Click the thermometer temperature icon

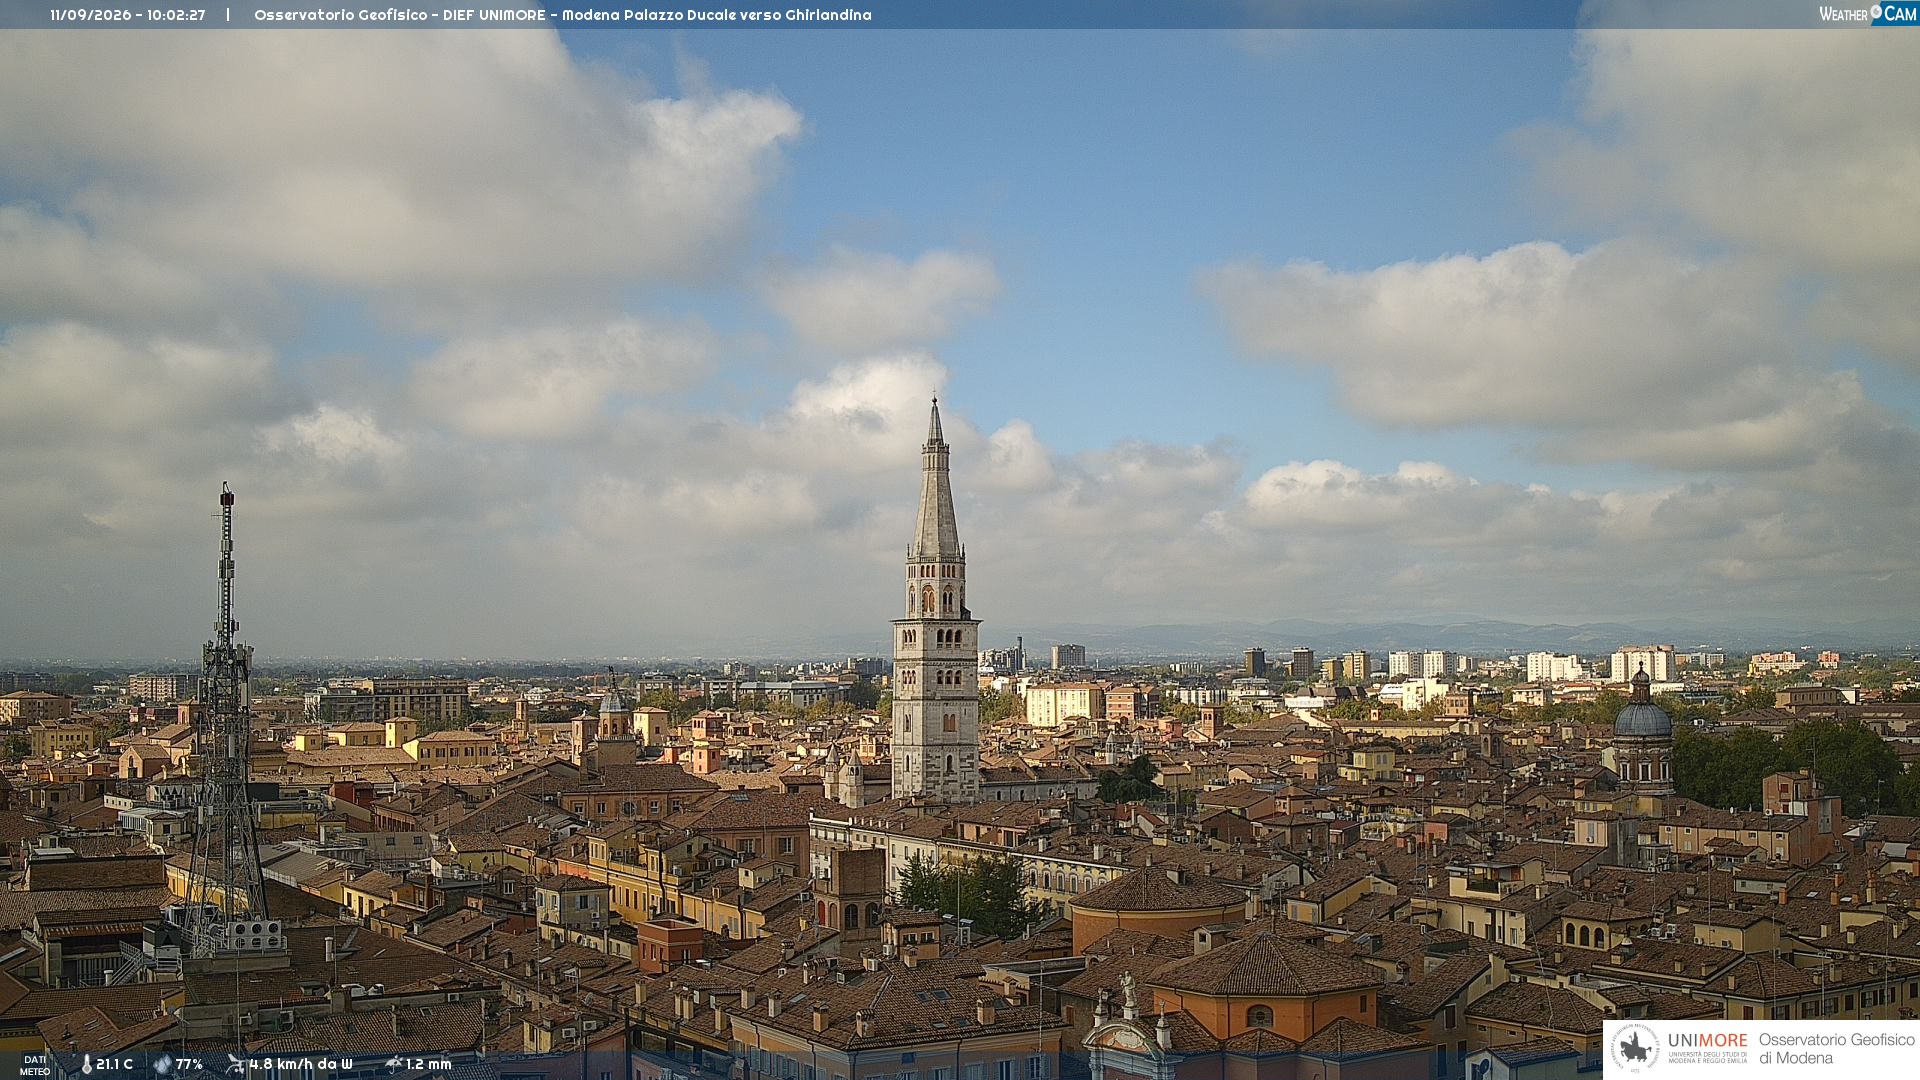point(87,1064)
